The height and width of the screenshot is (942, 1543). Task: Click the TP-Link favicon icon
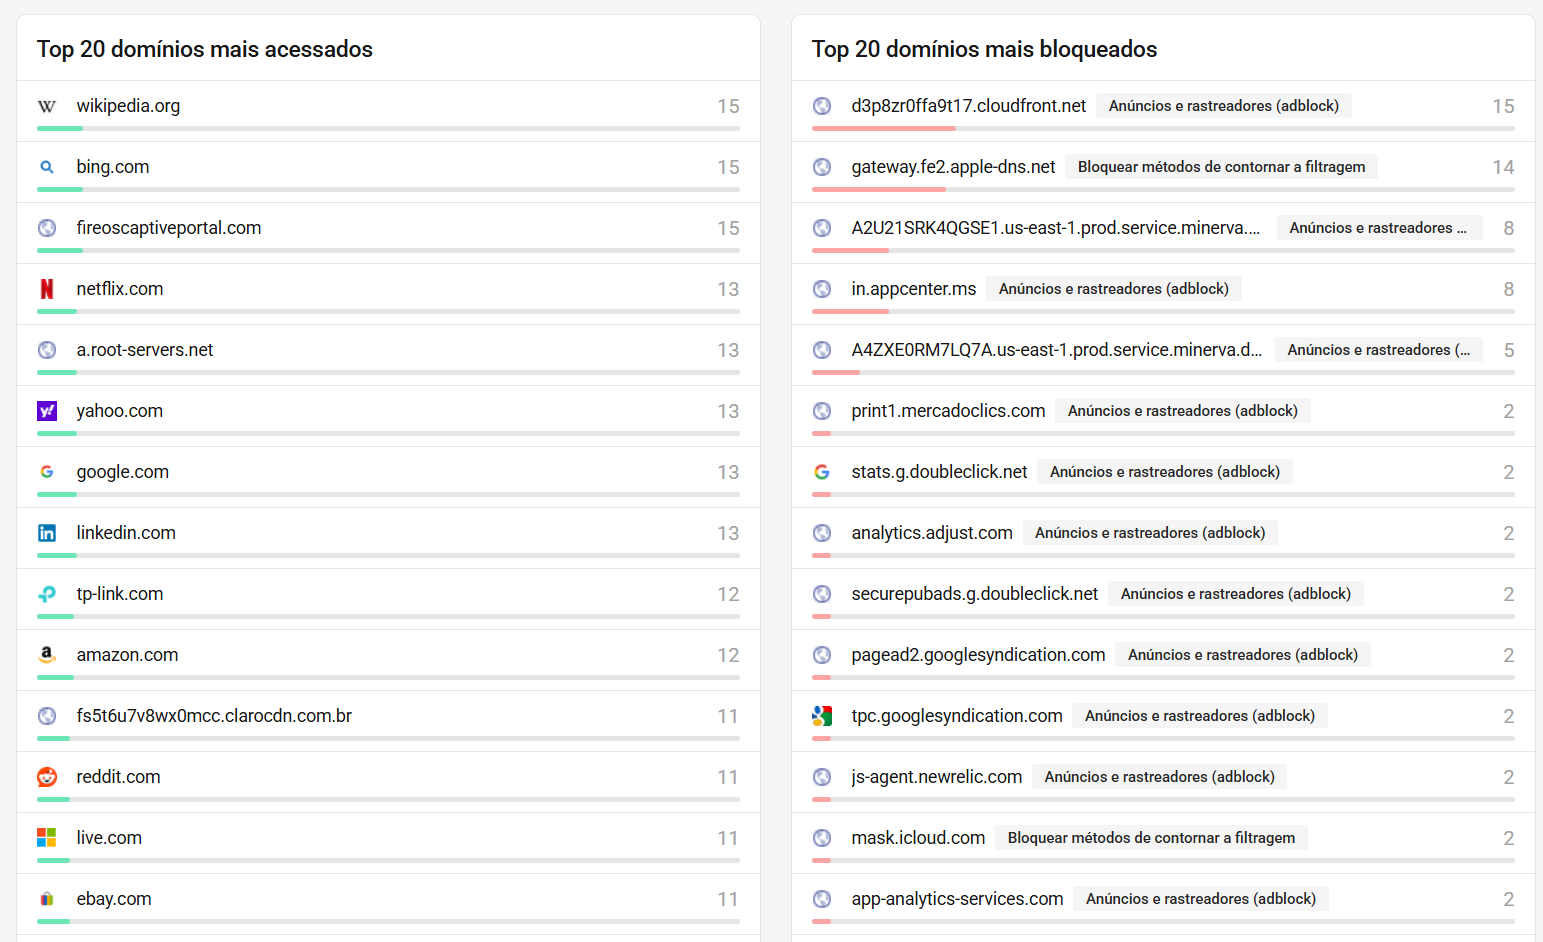pos(47,594)
